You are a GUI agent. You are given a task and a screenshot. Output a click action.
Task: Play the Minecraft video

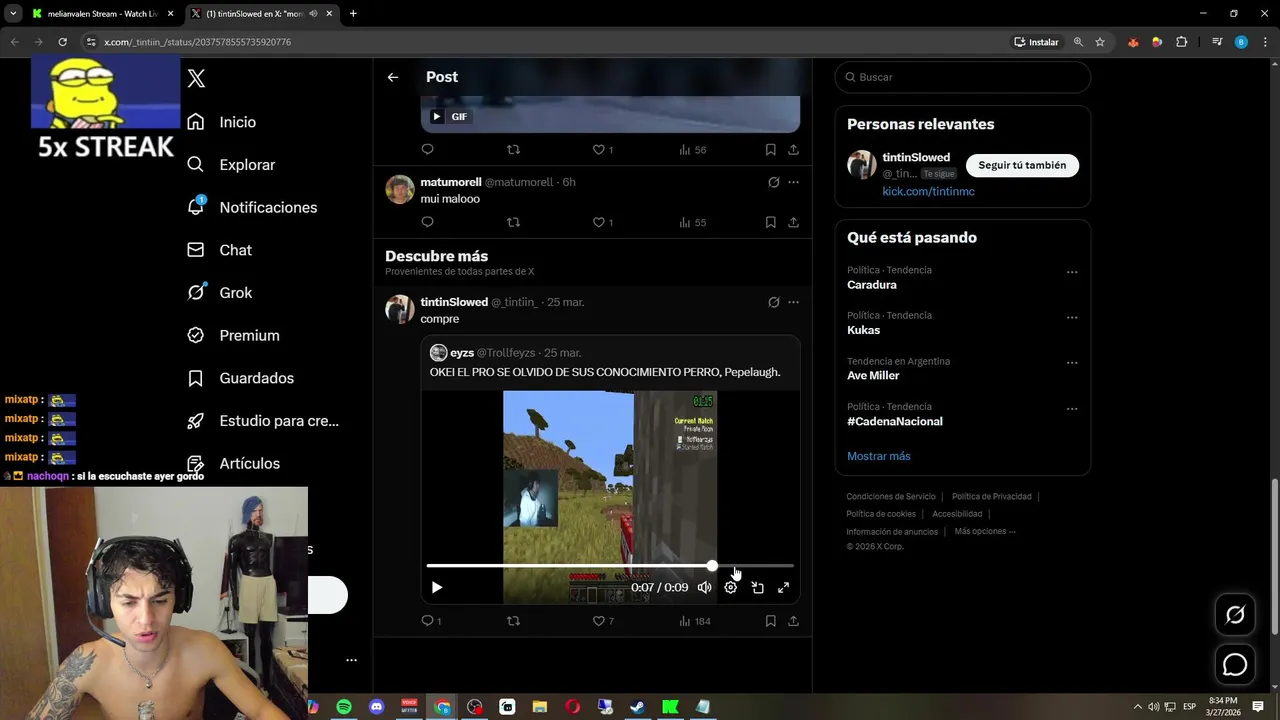(437, 588)
